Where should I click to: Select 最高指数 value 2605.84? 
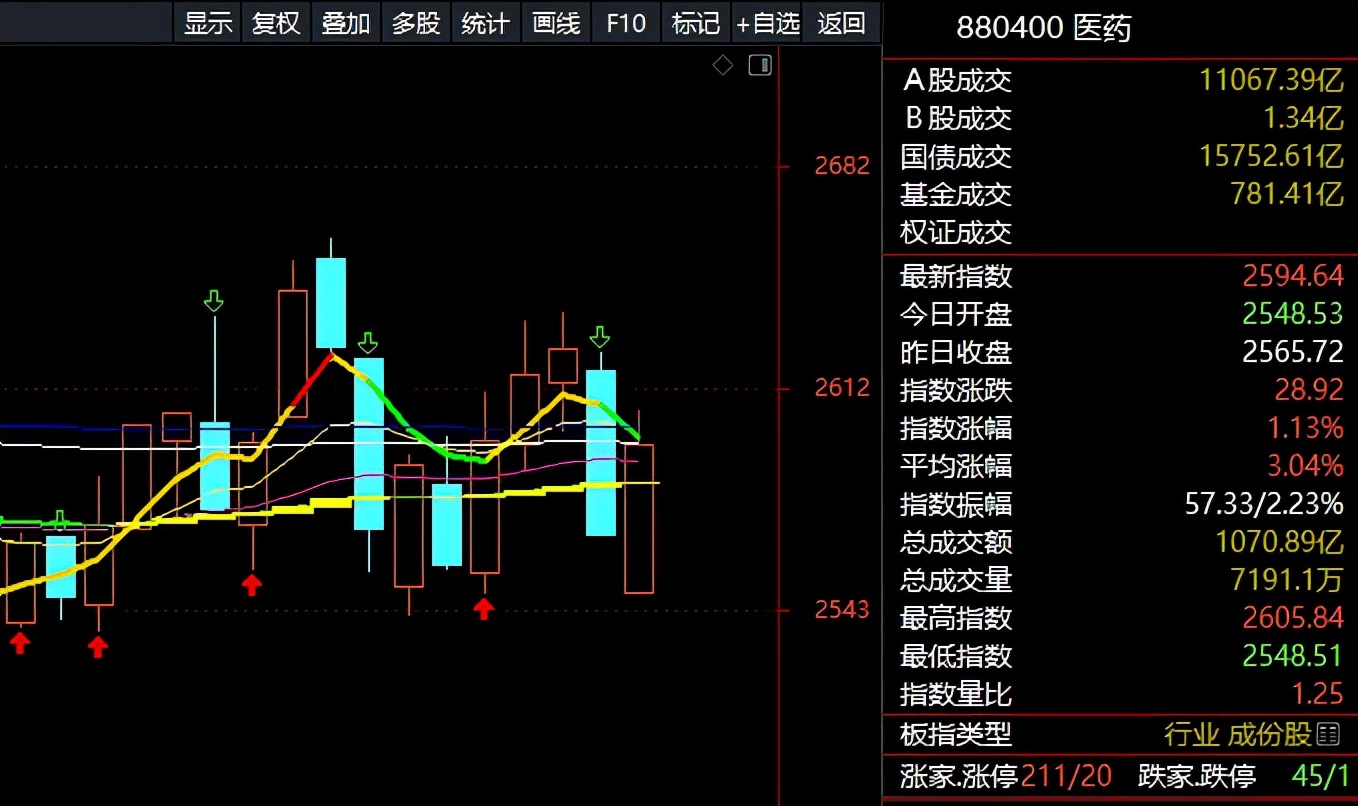point(1293,618)
